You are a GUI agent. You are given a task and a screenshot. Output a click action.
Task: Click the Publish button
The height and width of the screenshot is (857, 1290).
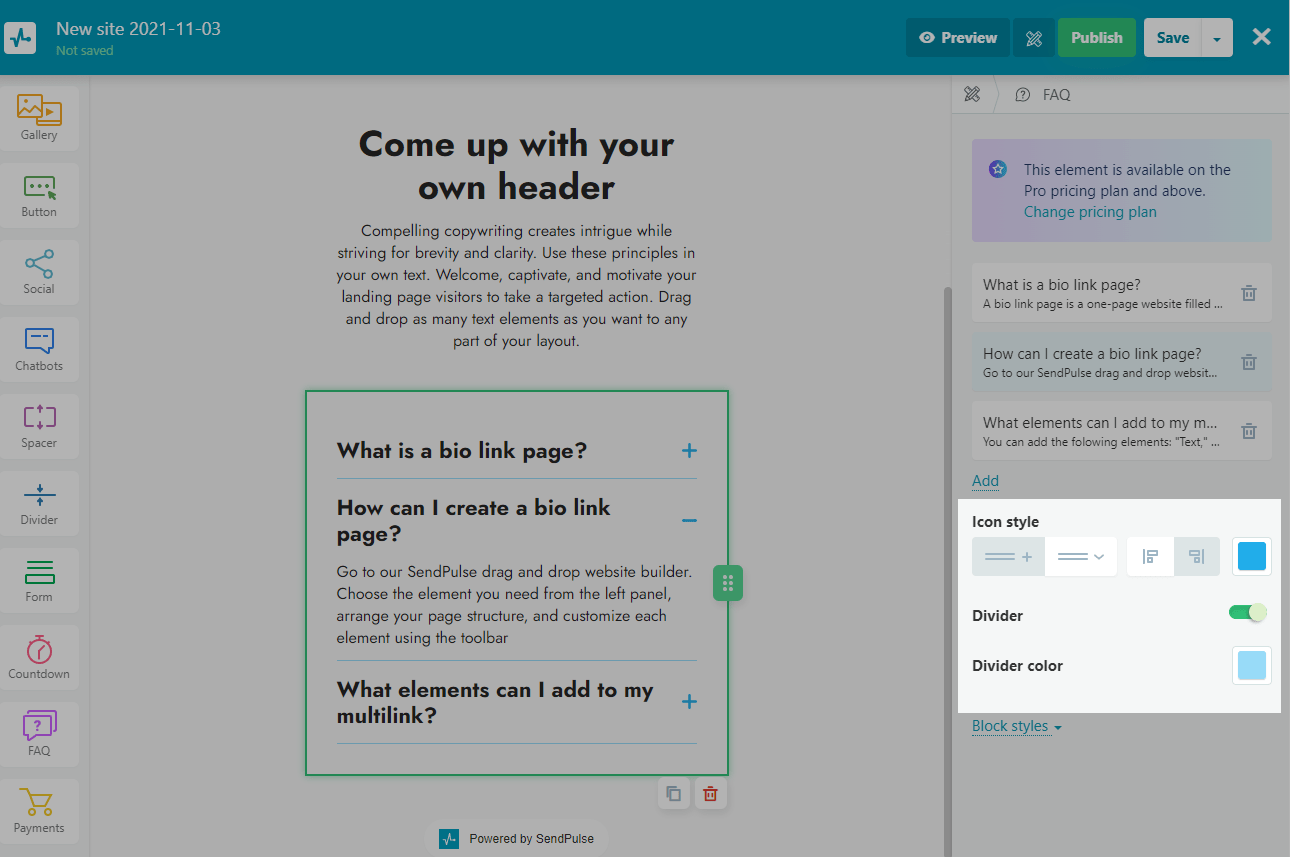pos(1096,38)
